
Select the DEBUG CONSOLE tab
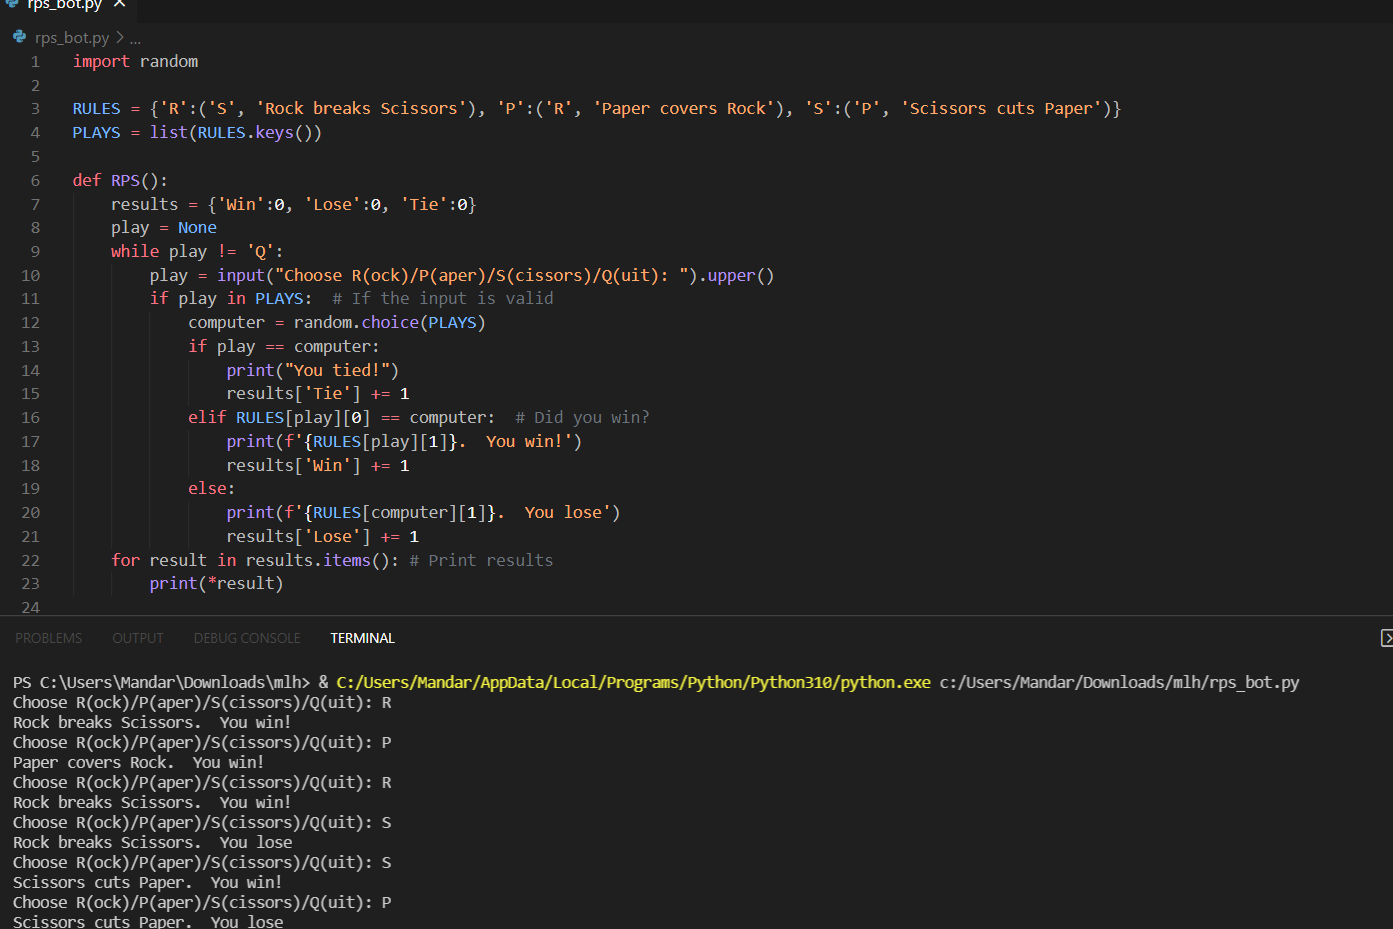[x=246, y=637]
